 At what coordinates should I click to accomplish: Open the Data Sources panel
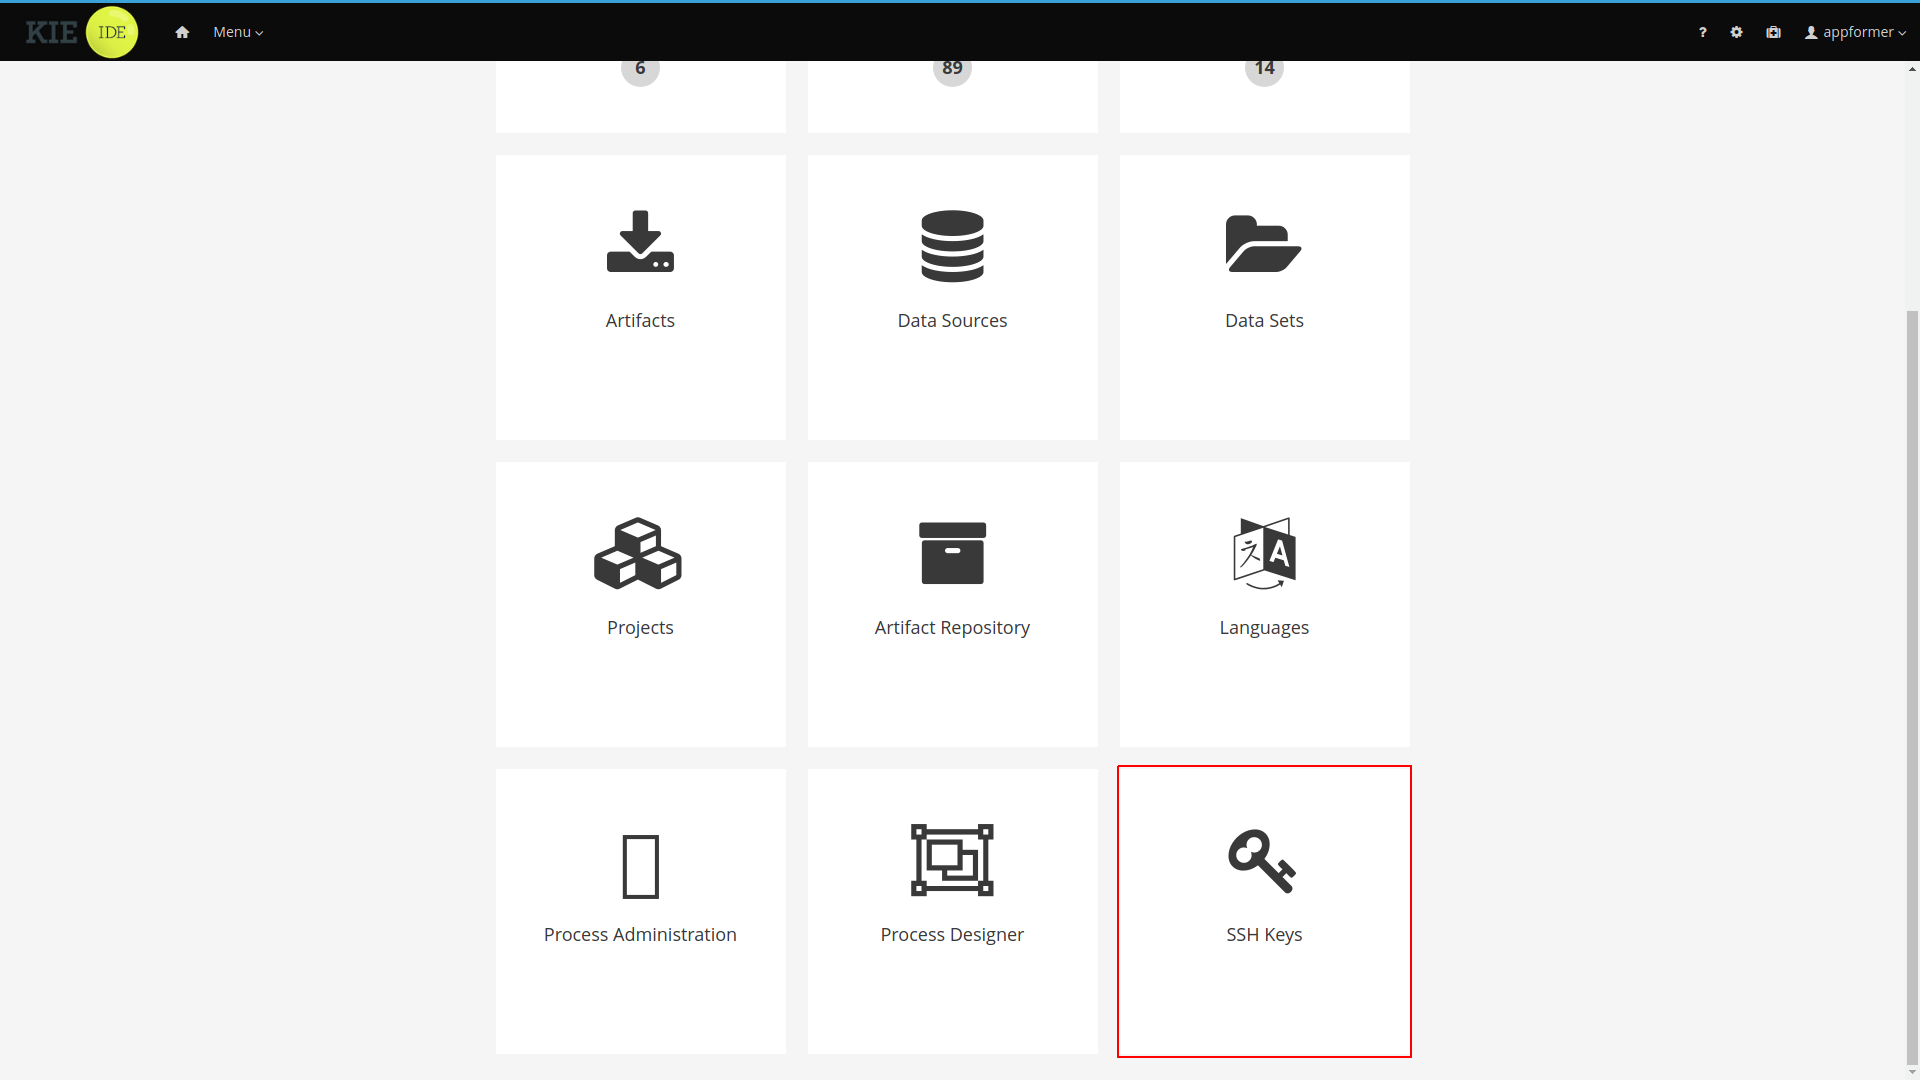tap(952, 297)
